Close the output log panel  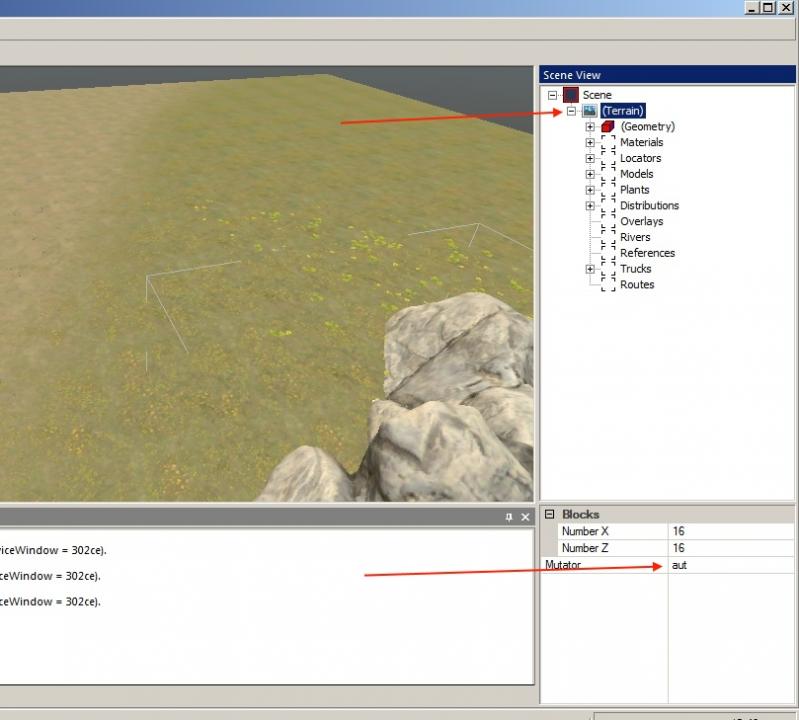pos(525,517)
